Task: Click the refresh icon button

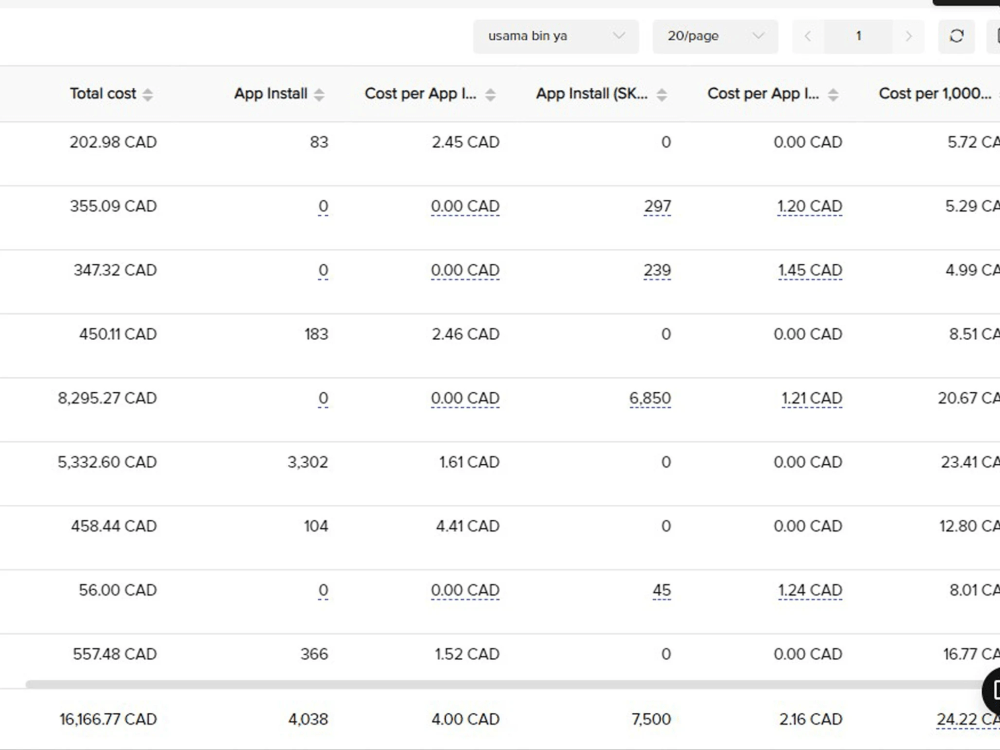Action: 956,36
